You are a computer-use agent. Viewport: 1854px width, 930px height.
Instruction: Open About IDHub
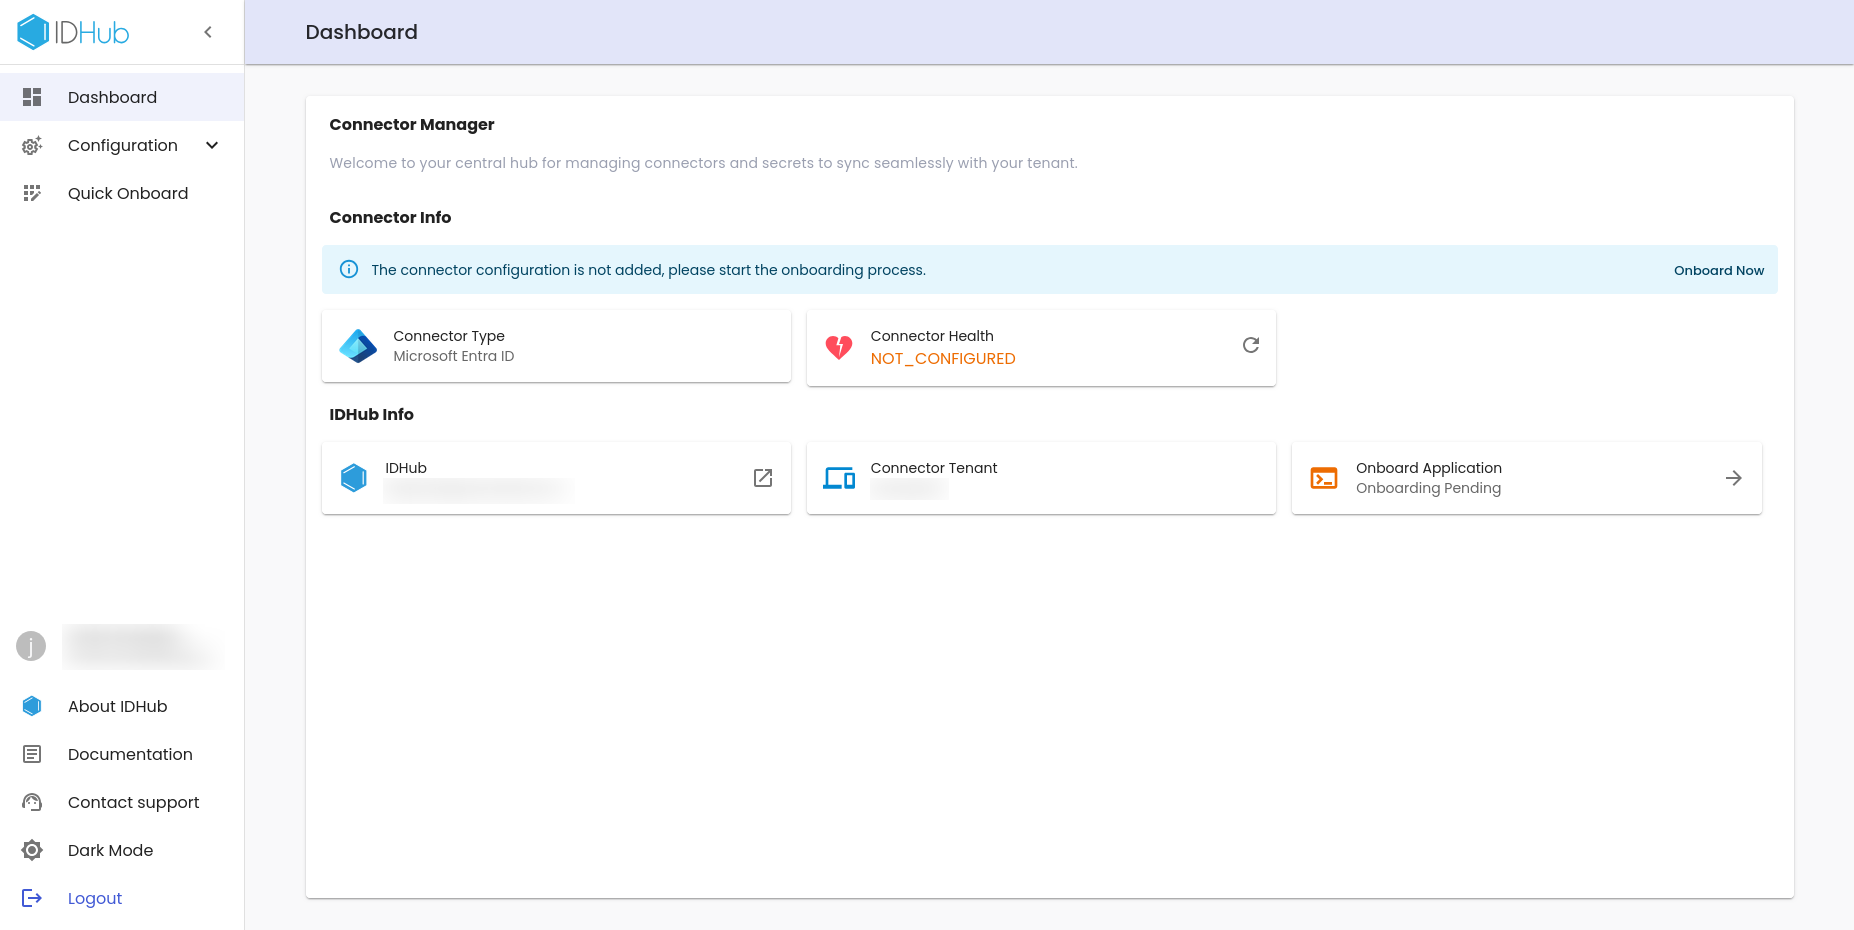pyautogui.click(x=117, y=706)
